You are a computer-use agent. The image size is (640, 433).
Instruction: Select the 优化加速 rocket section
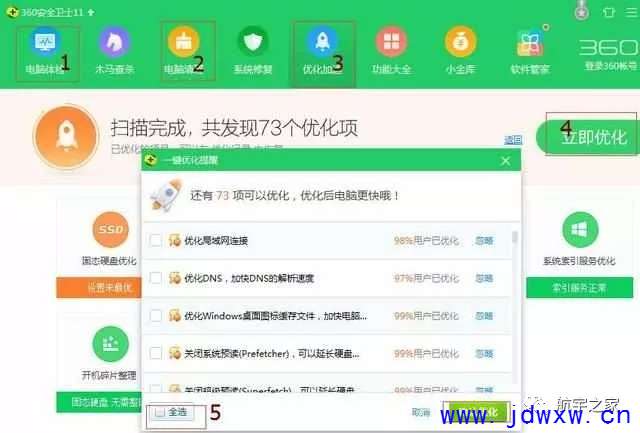[x=322, y=52]
